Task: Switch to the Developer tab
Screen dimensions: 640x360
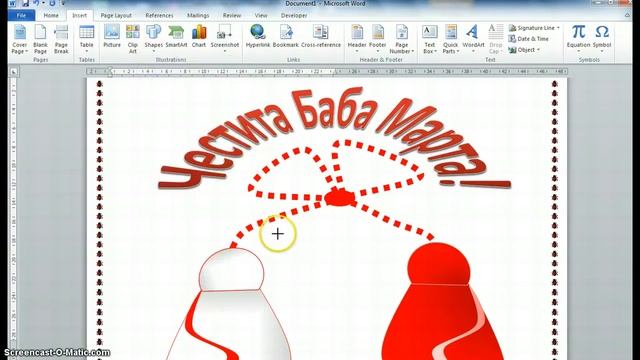Action: pos(294,16)
